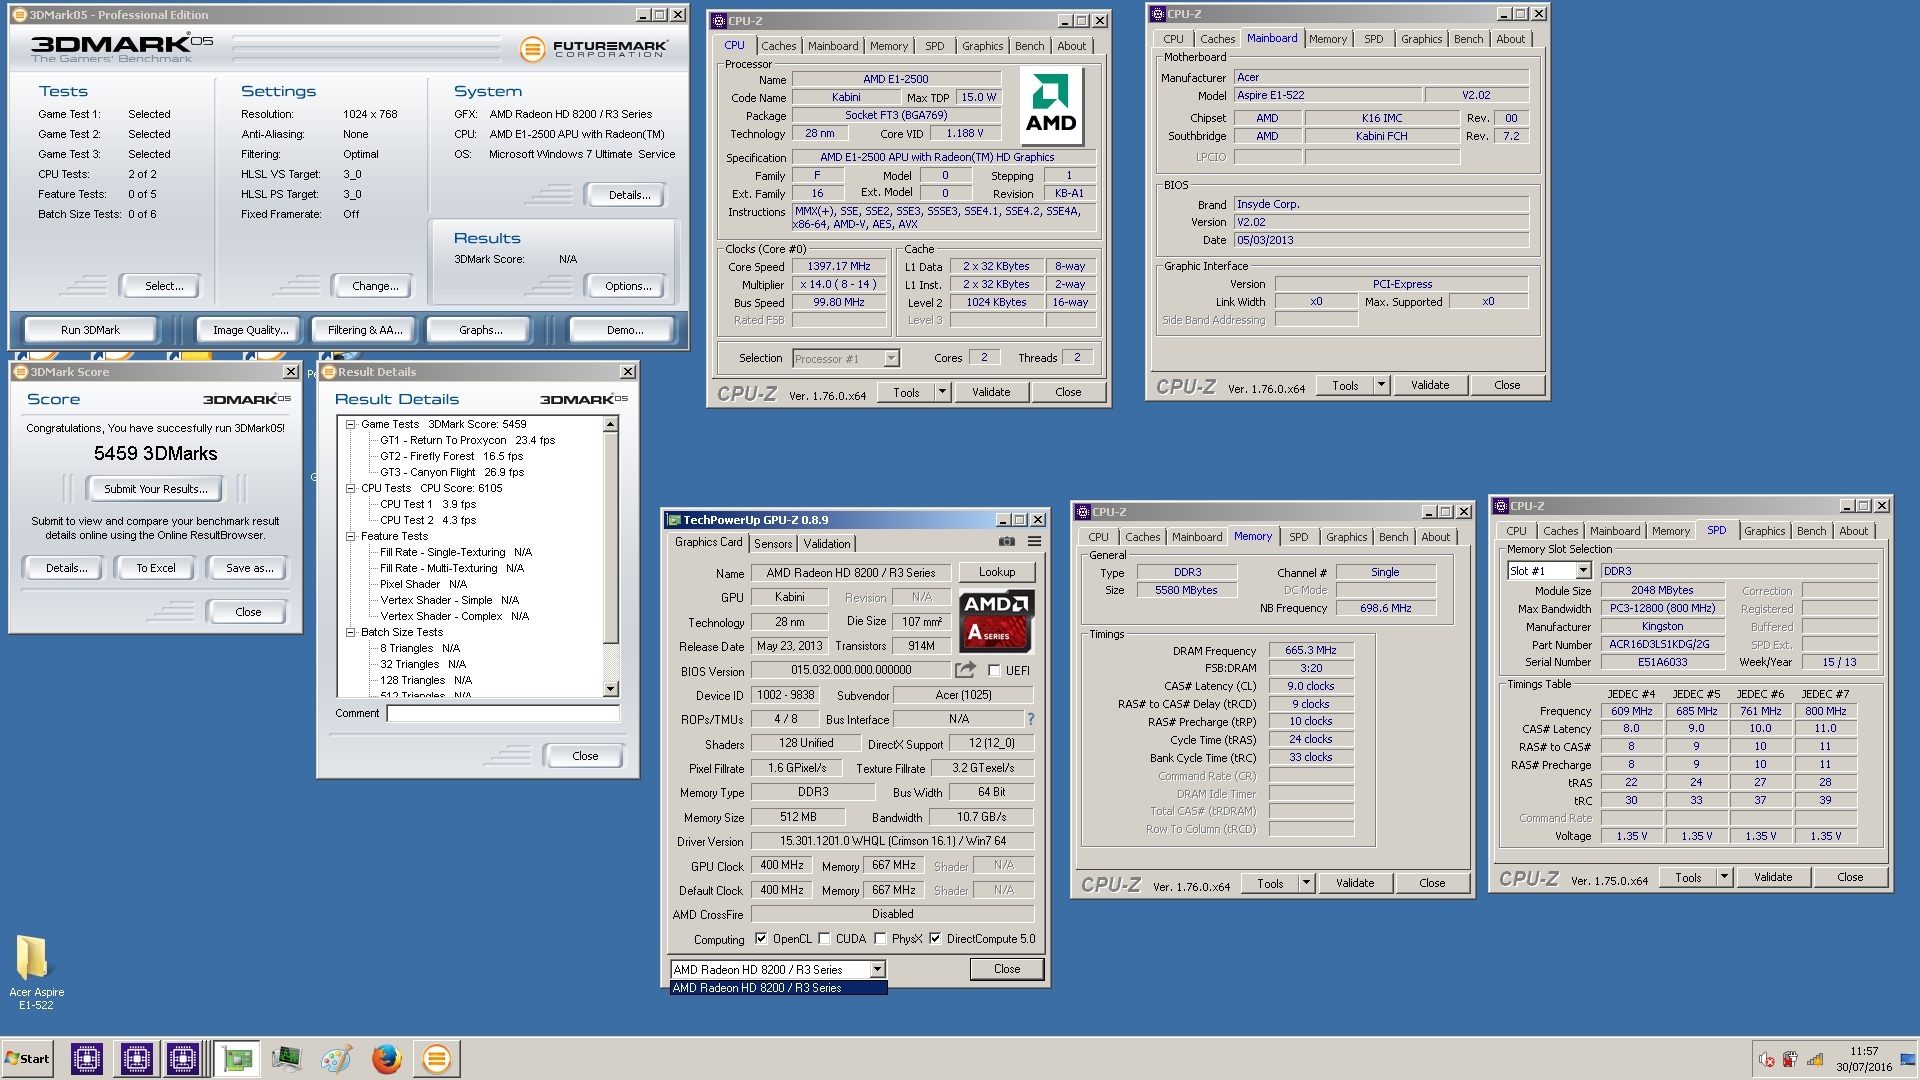Click the AMD logo in CPU-Z CPU tab
1920x1080 pixels.
point(1051,106)
